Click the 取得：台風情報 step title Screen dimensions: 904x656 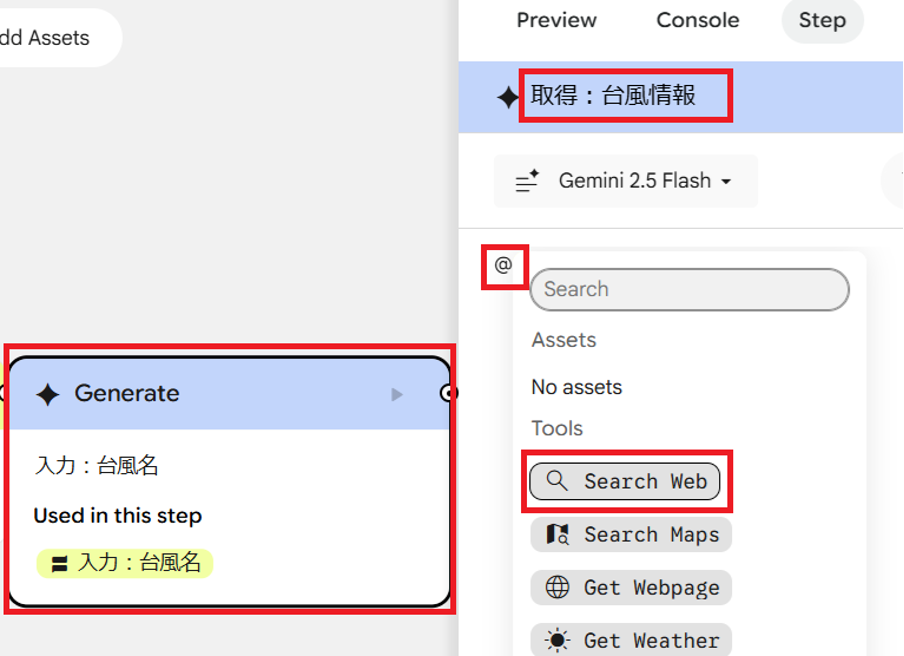coord(613,96)
